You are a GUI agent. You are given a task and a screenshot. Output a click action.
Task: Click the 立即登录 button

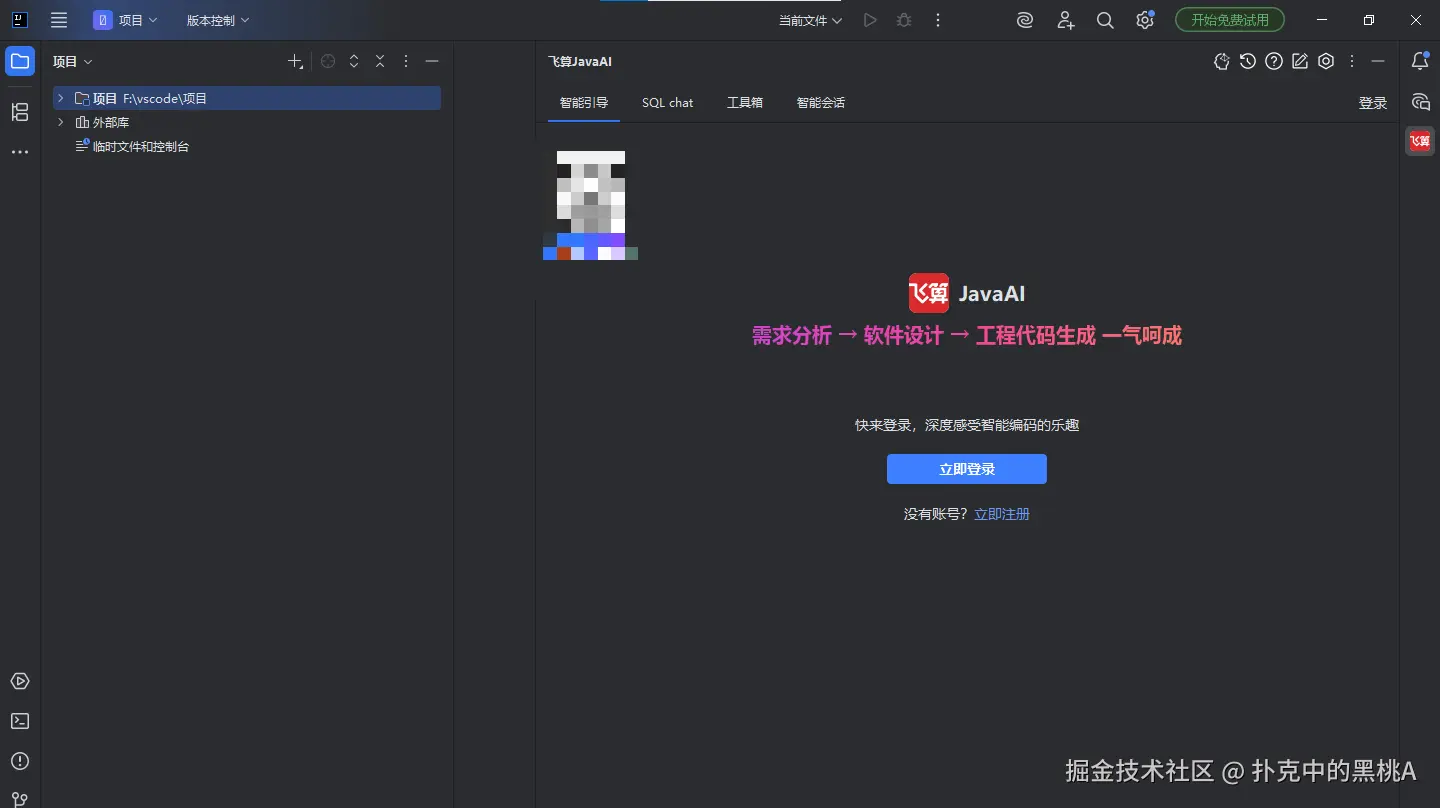967,469
